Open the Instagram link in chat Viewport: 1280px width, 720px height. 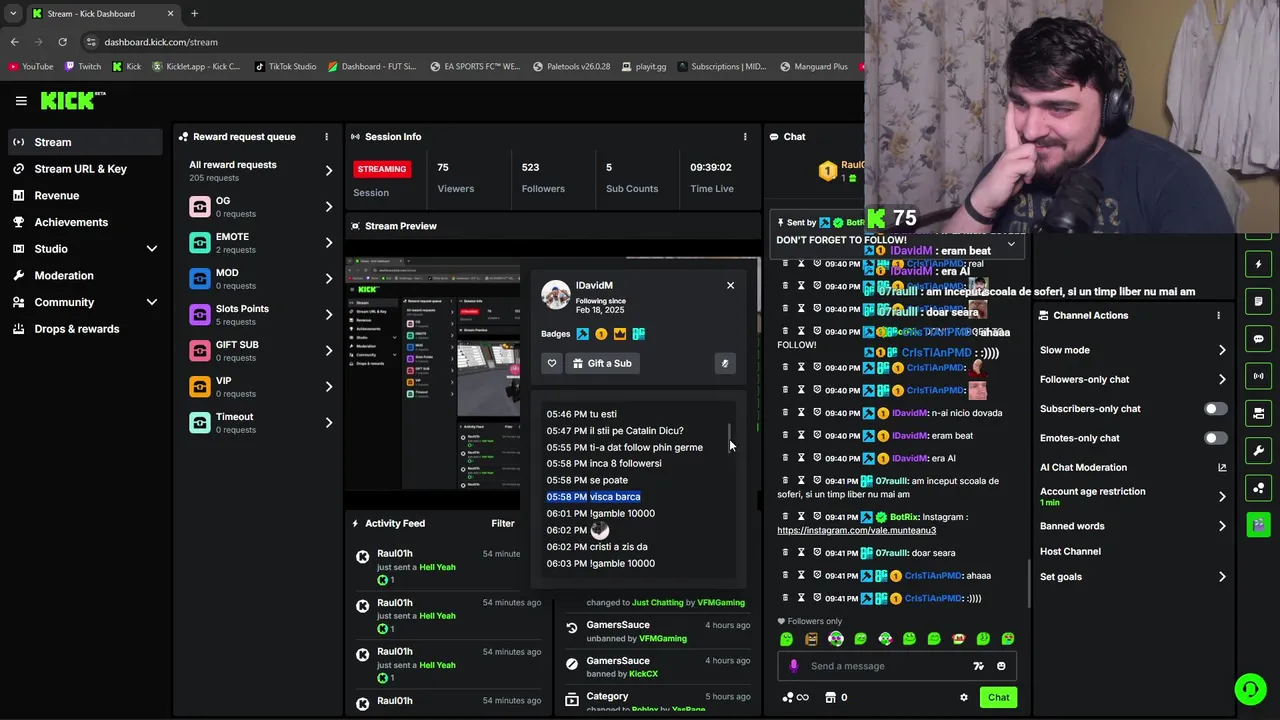(x=856, y=530)
